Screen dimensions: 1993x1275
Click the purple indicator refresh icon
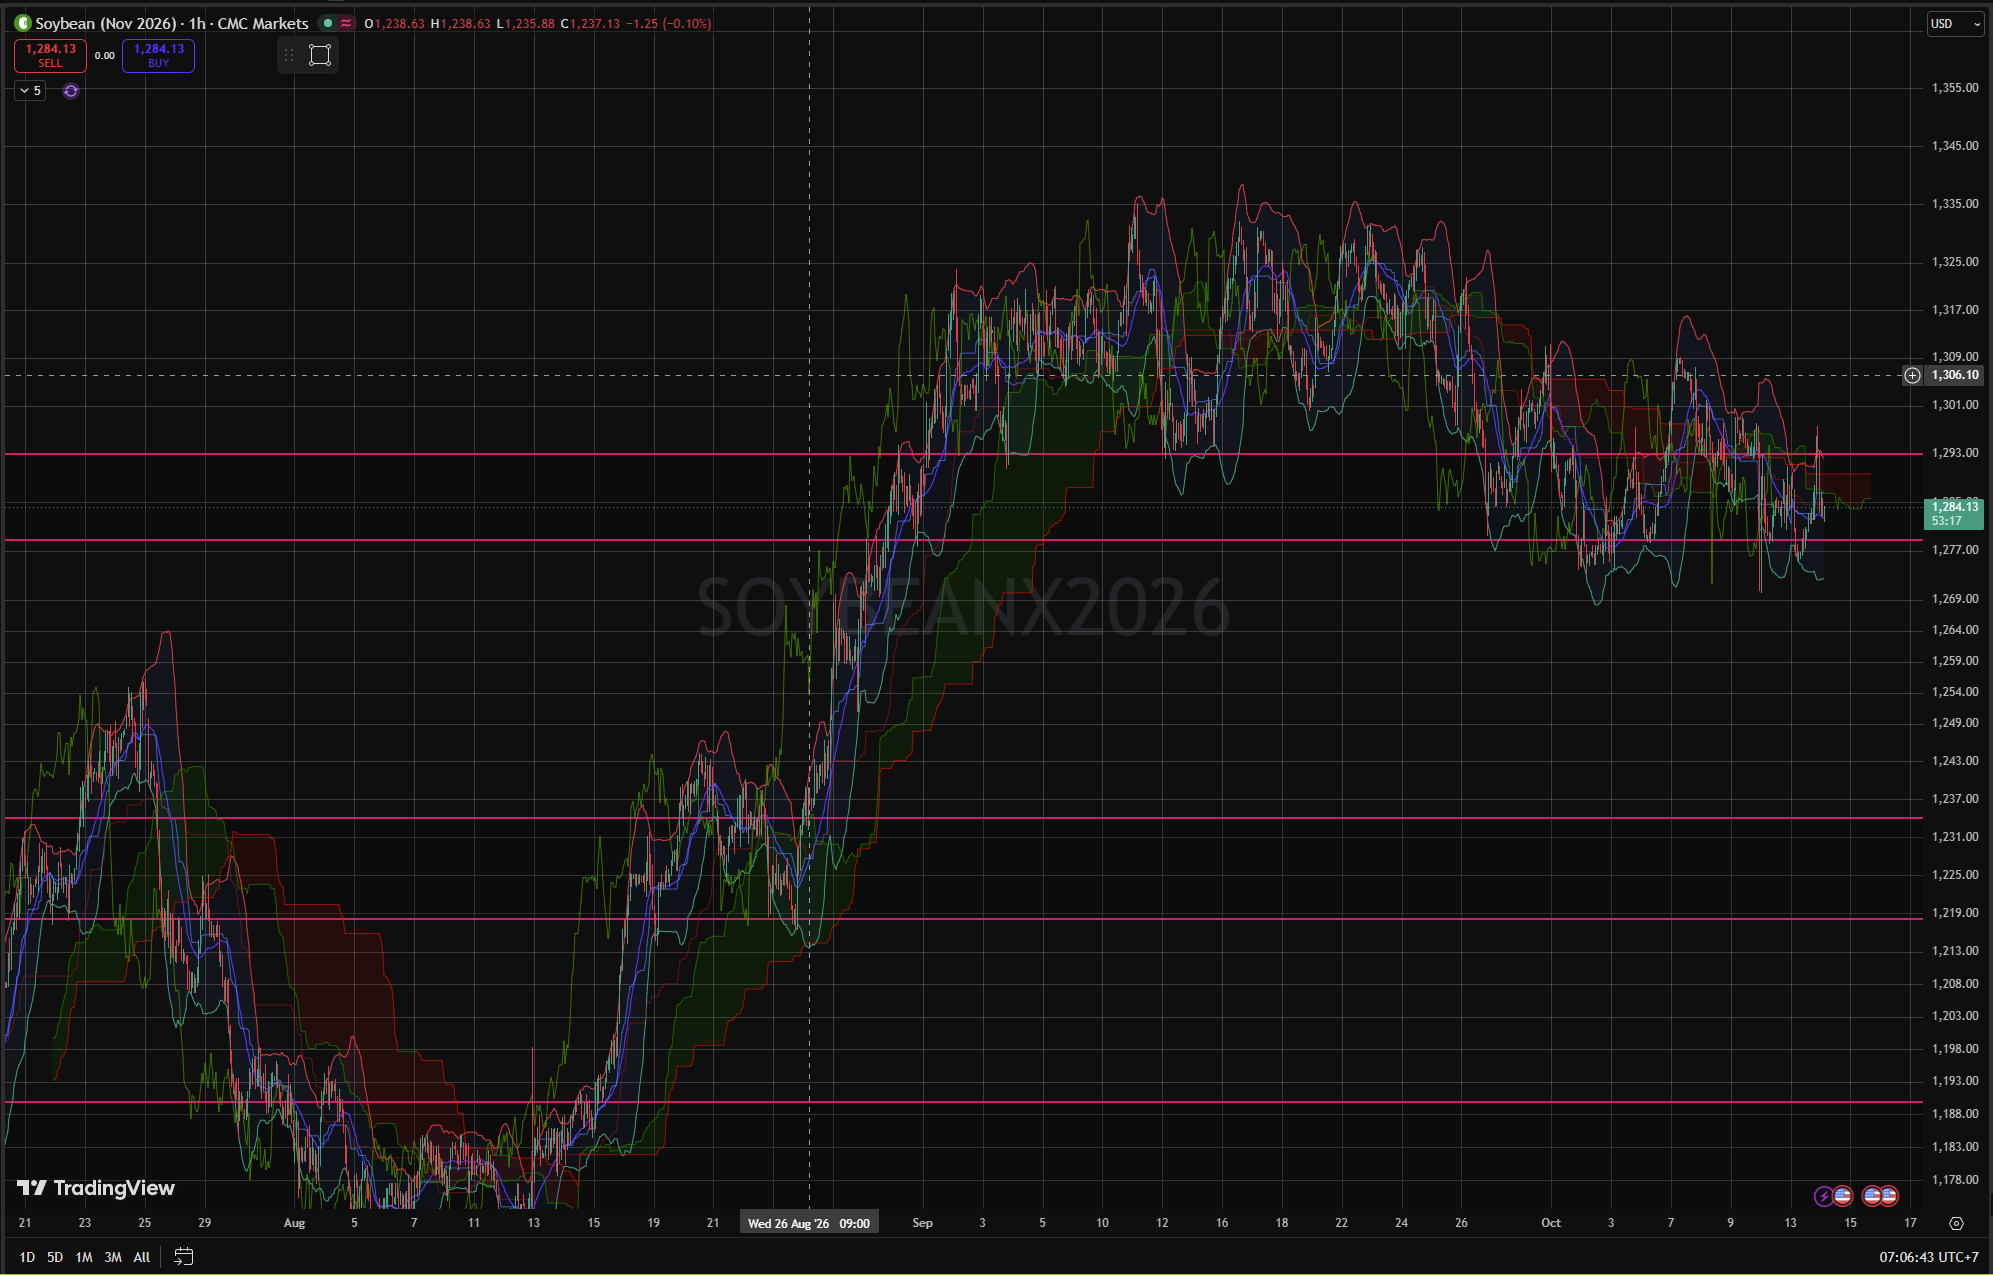click(x=71, y=91)
